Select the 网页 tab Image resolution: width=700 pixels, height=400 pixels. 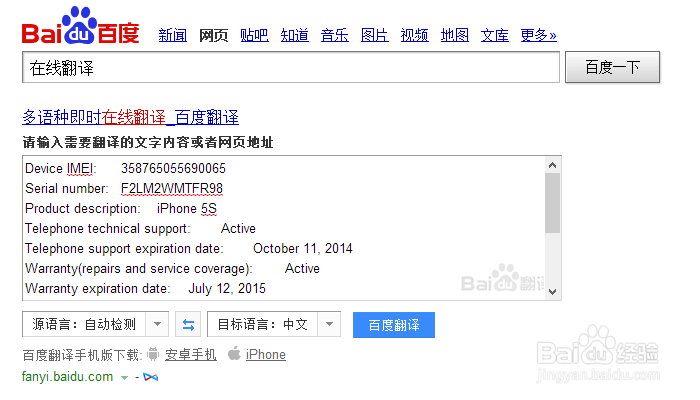click(213, 35)
